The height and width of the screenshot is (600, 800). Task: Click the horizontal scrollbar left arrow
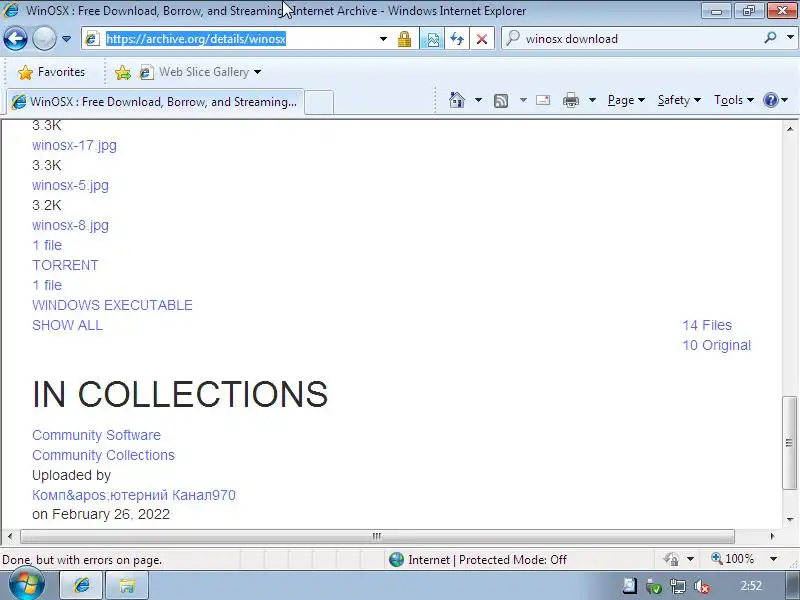(10, 536)
